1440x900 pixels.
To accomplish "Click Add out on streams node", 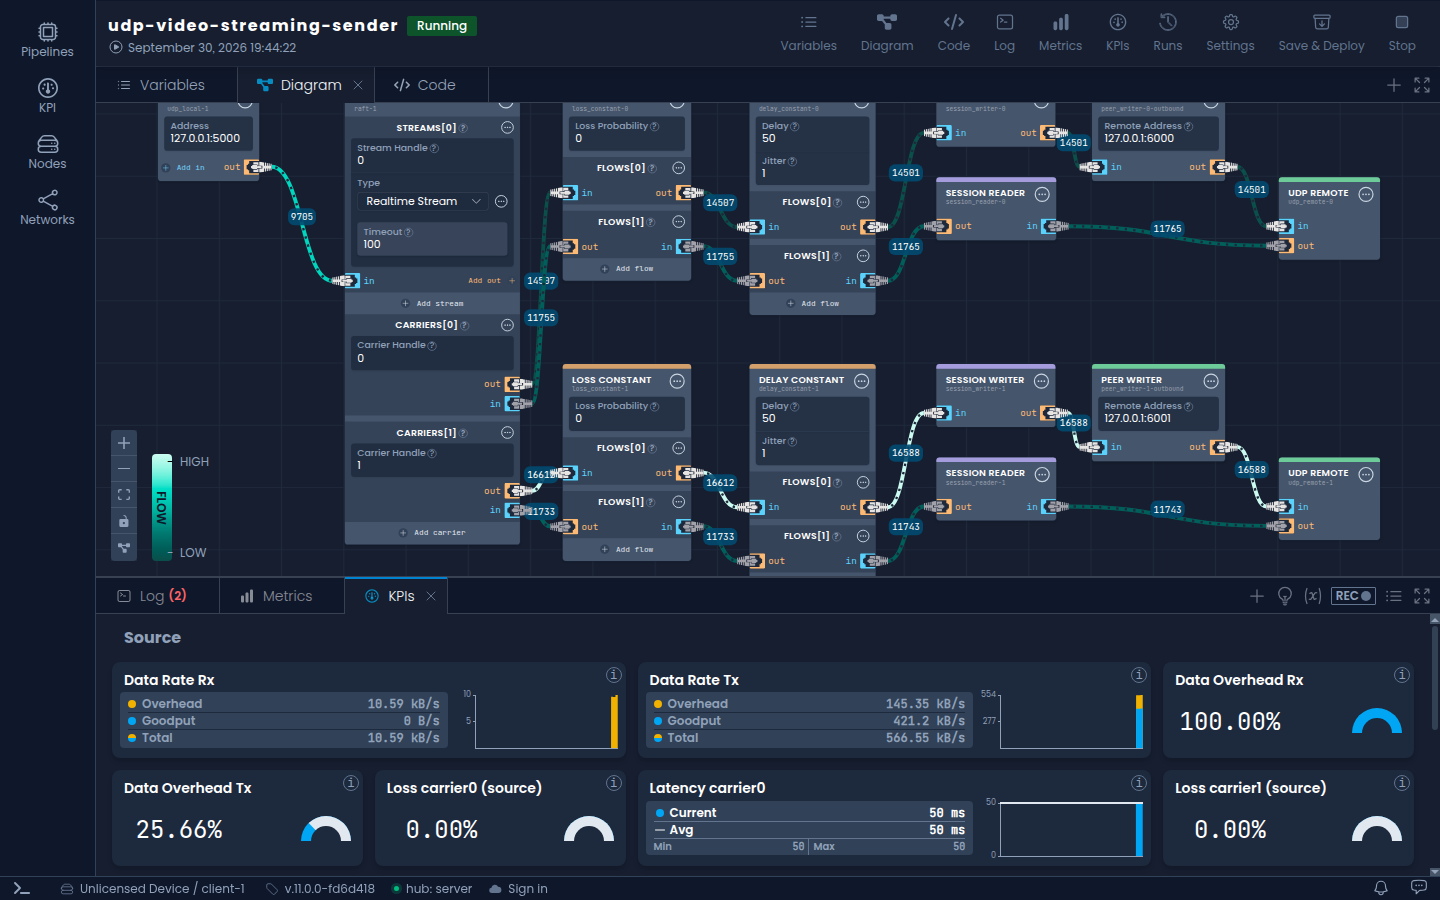I will [492, 281].
